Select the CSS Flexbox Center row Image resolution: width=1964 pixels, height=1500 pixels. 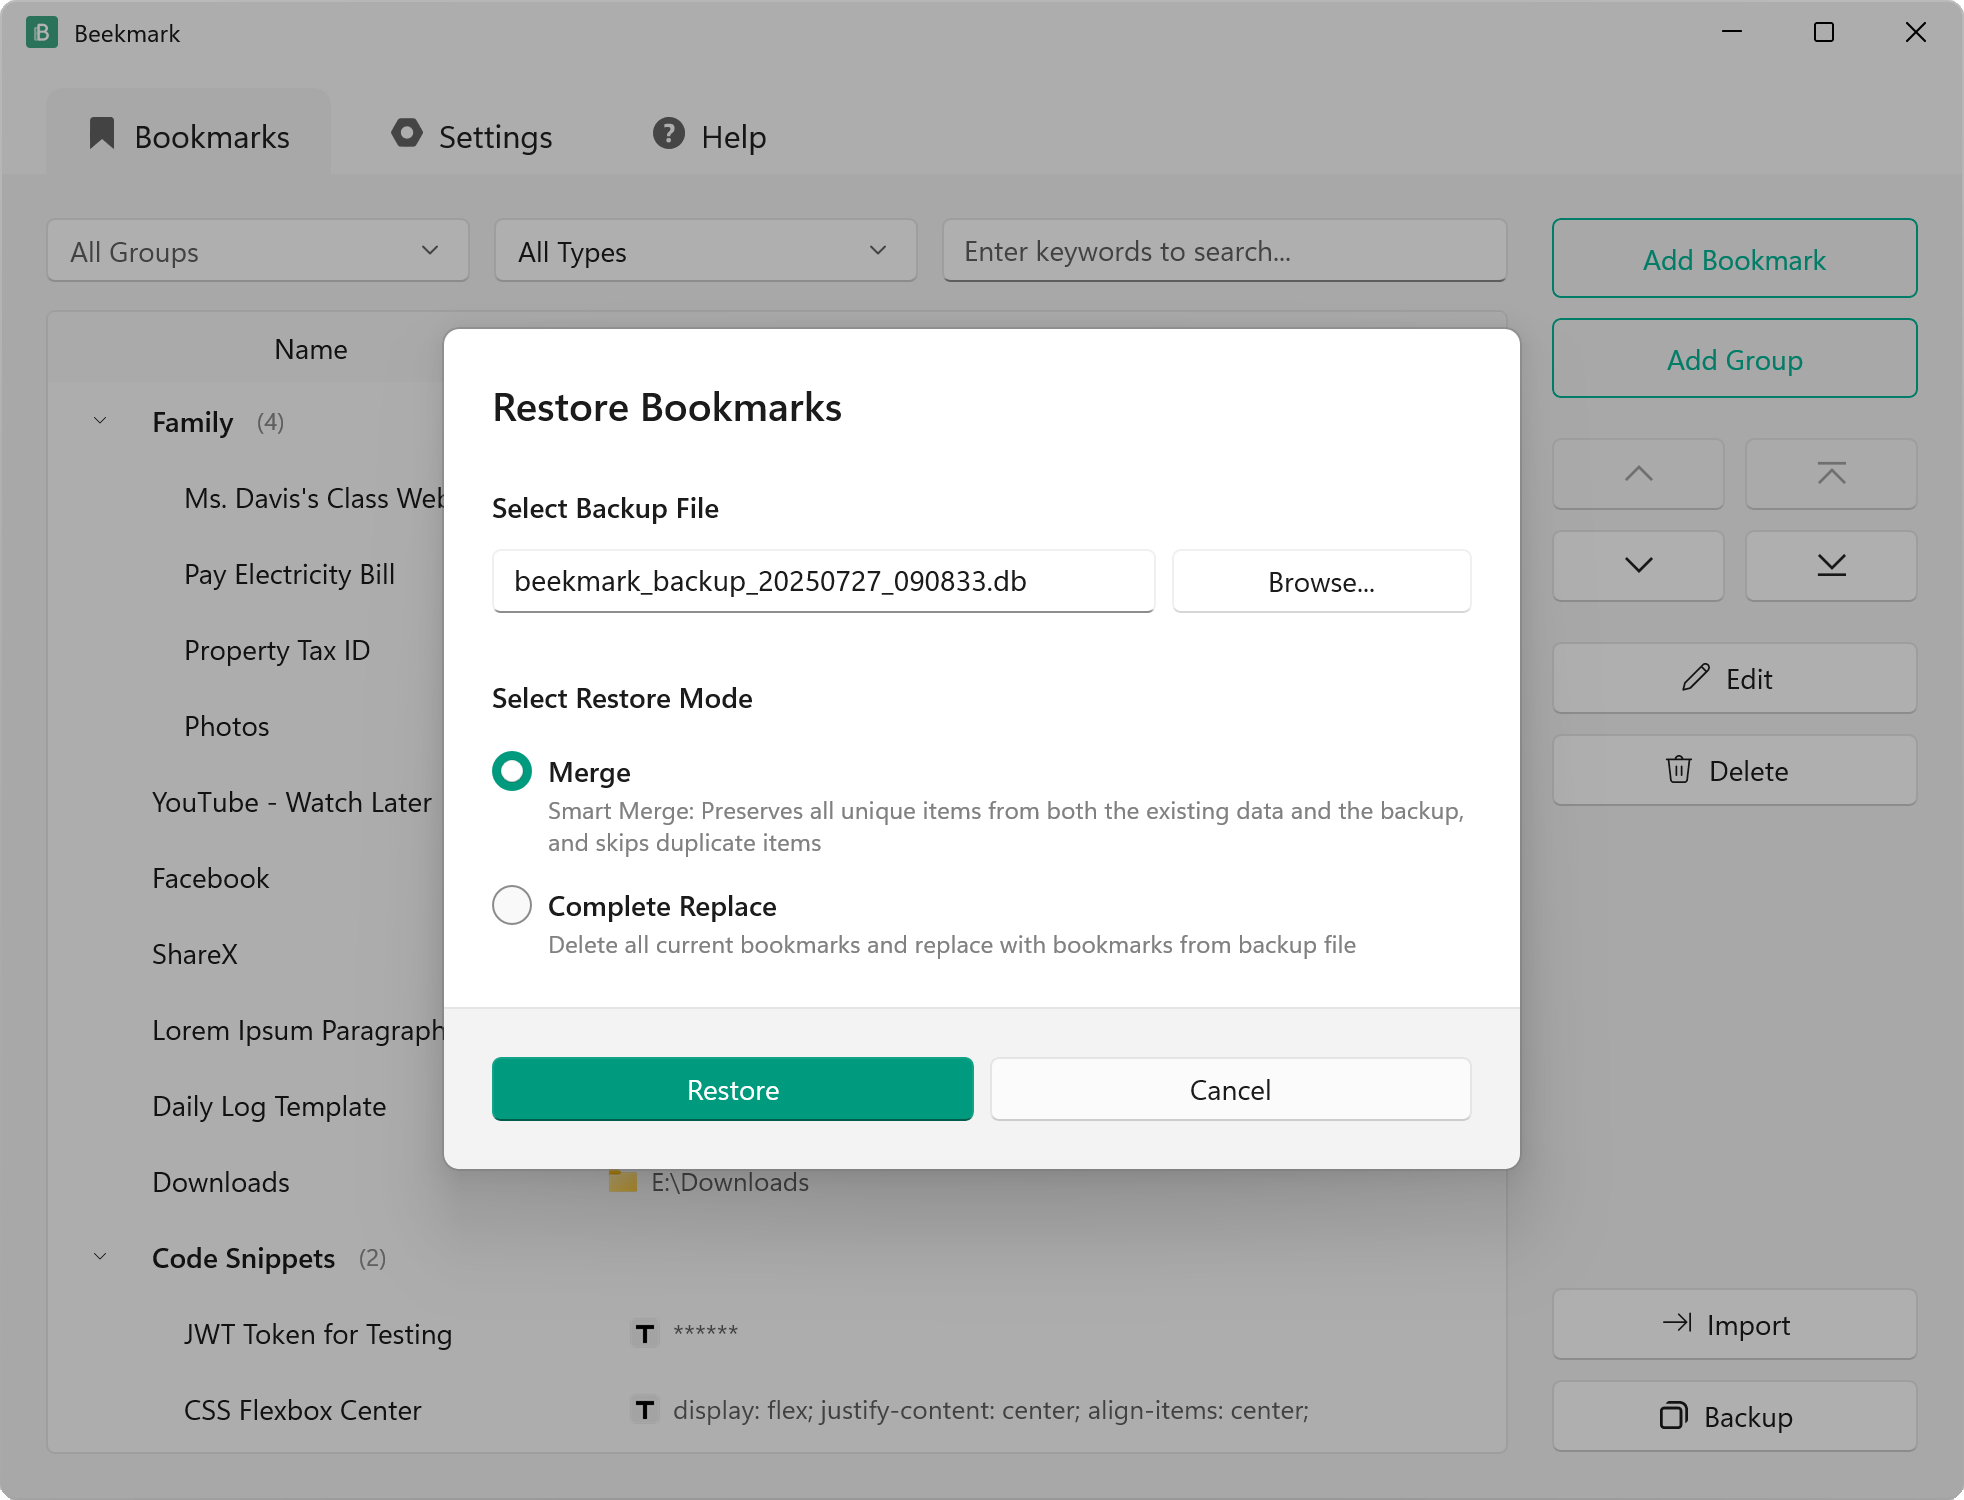pos(303,1410)
